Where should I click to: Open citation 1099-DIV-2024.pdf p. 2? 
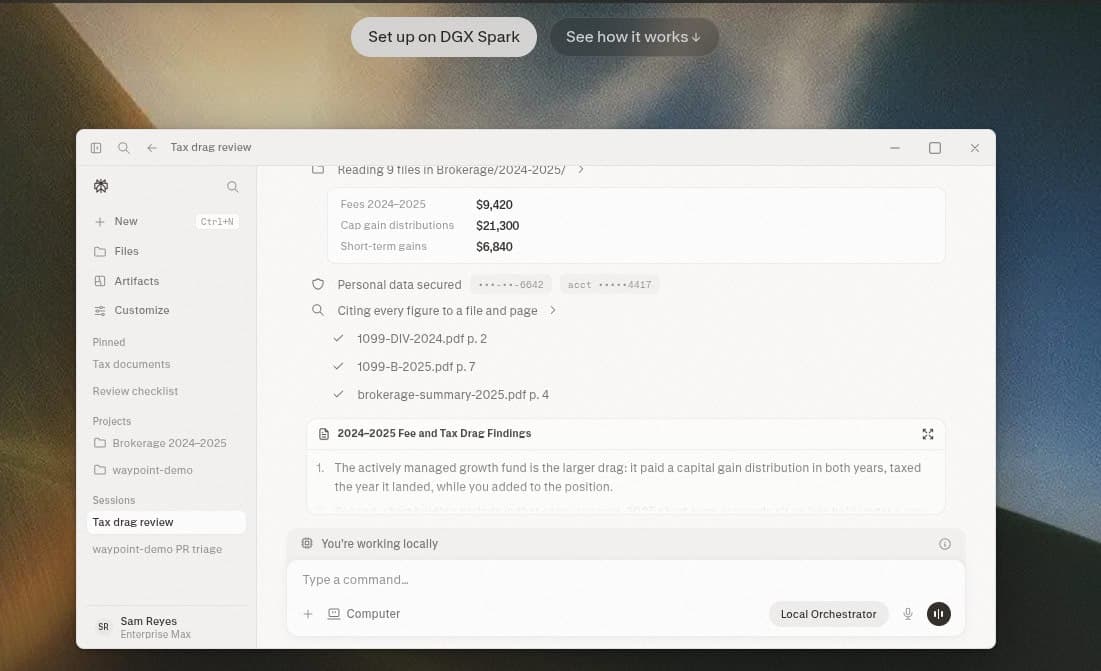422,338
